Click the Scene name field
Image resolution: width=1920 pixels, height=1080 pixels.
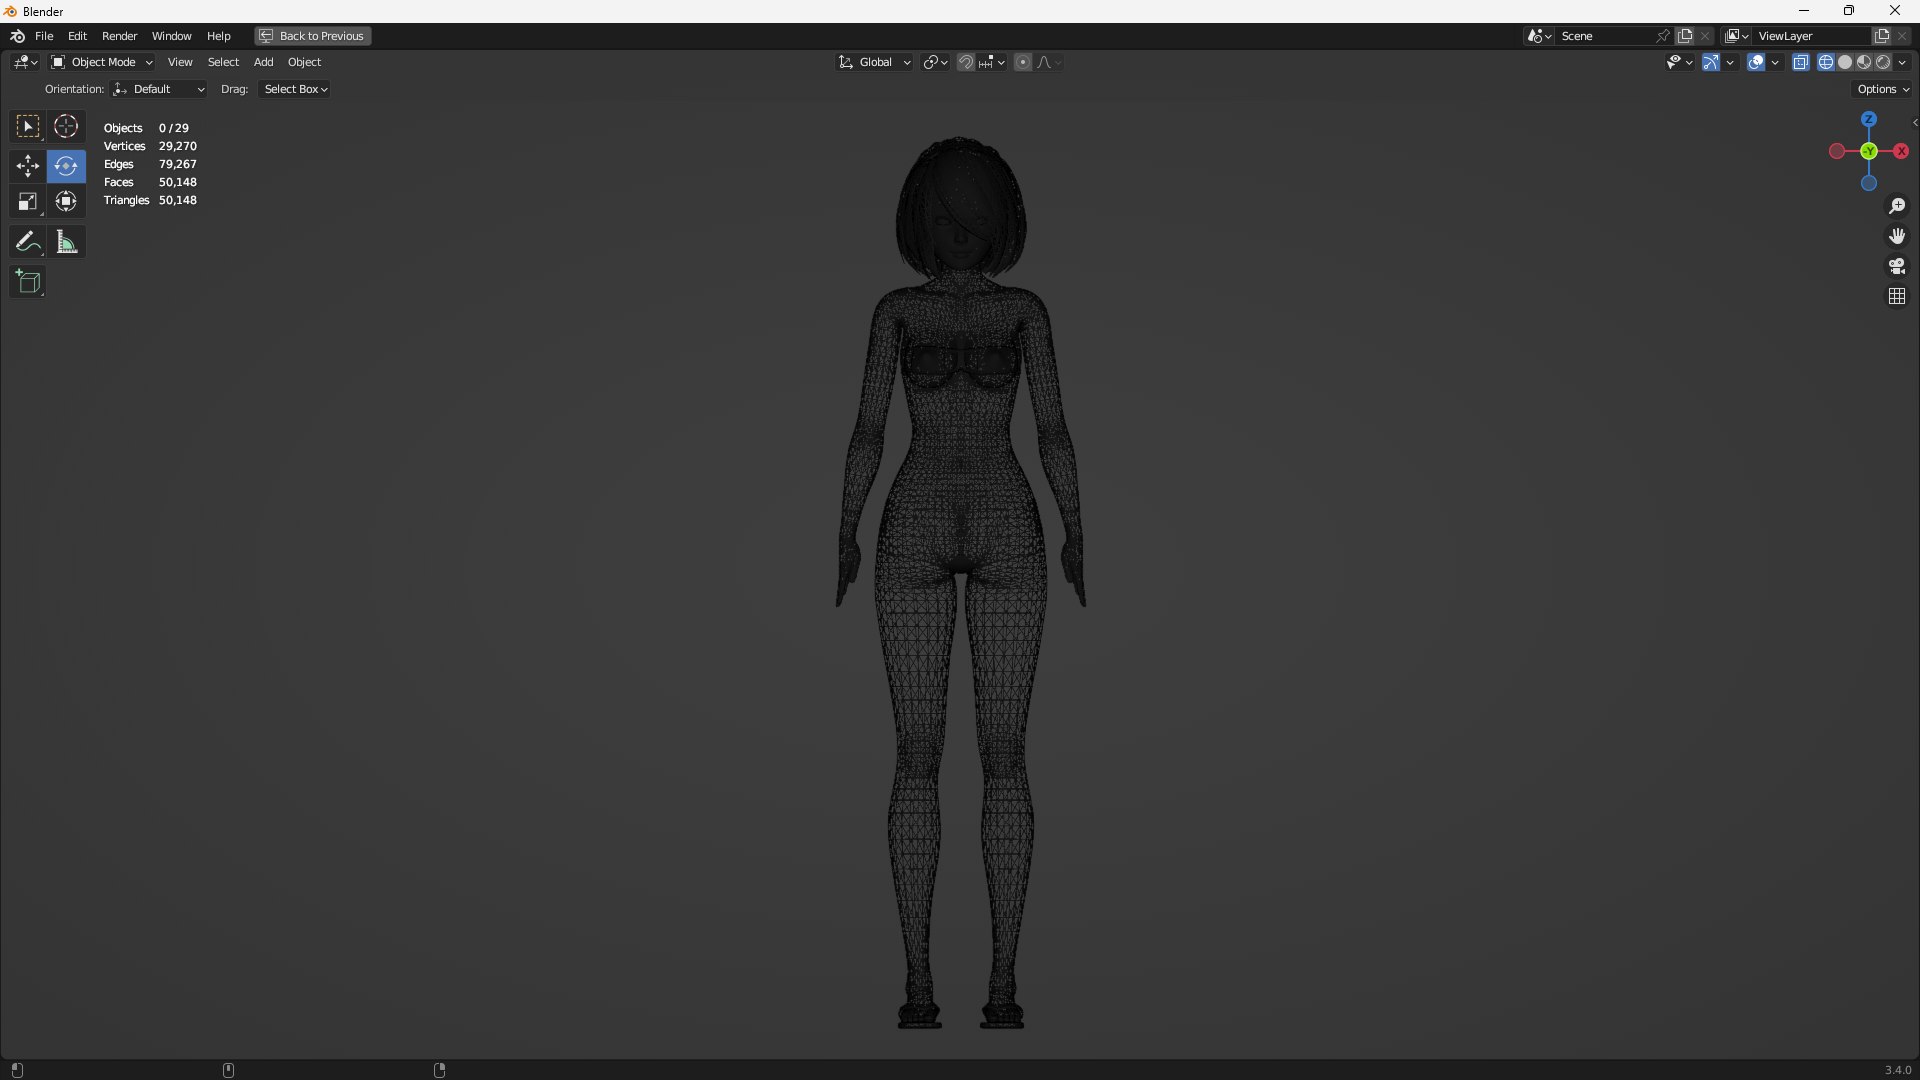coord(1603,36)
